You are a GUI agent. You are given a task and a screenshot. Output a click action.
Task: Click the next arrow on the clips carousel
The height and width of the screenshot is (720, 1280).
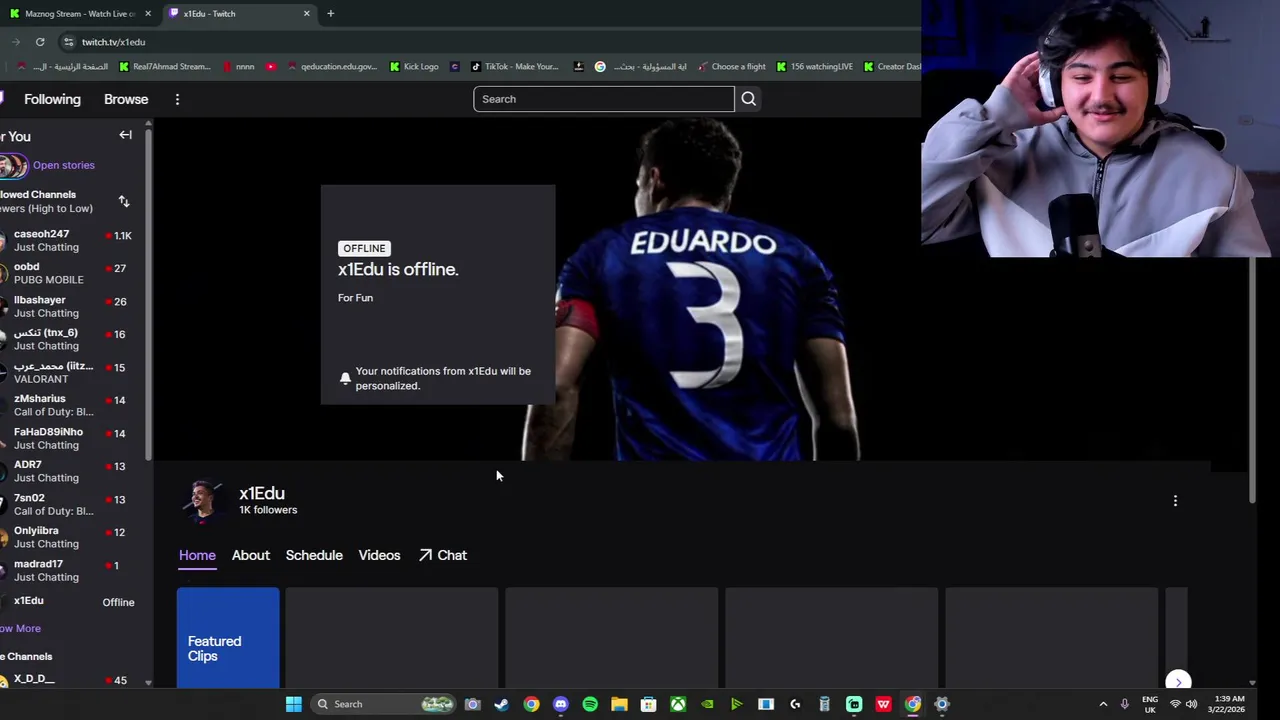(x=1178, y=681)
